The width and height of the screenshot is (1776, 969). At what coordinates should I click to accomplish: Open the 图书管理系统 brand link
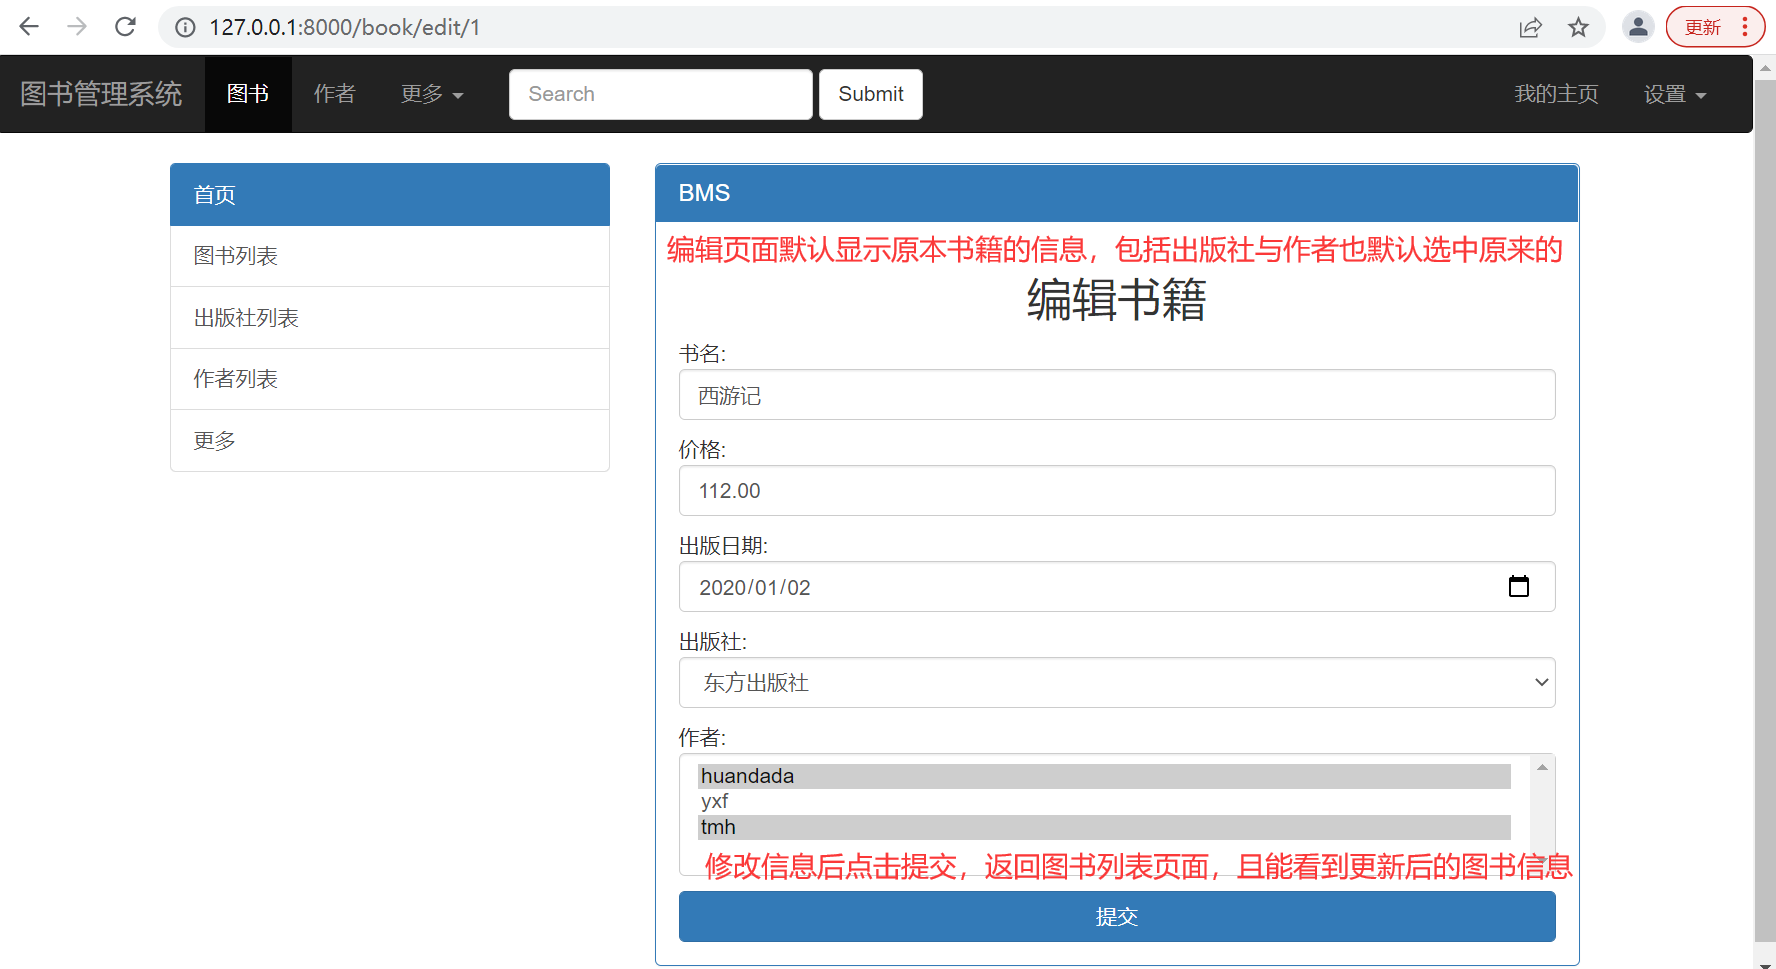101,94
